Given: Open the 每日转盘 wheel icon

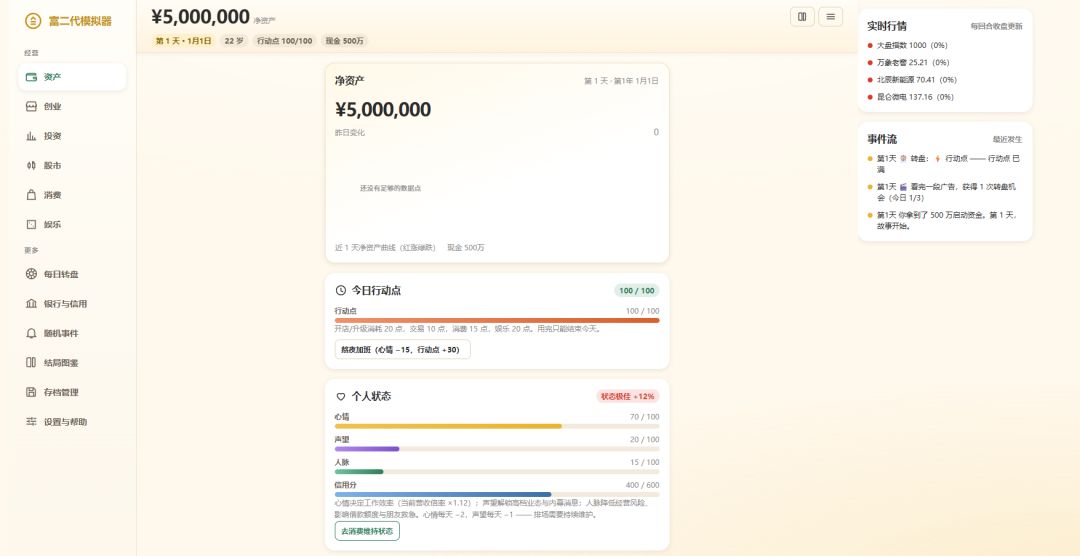Looking at the screenshot, I should point(31,274).
